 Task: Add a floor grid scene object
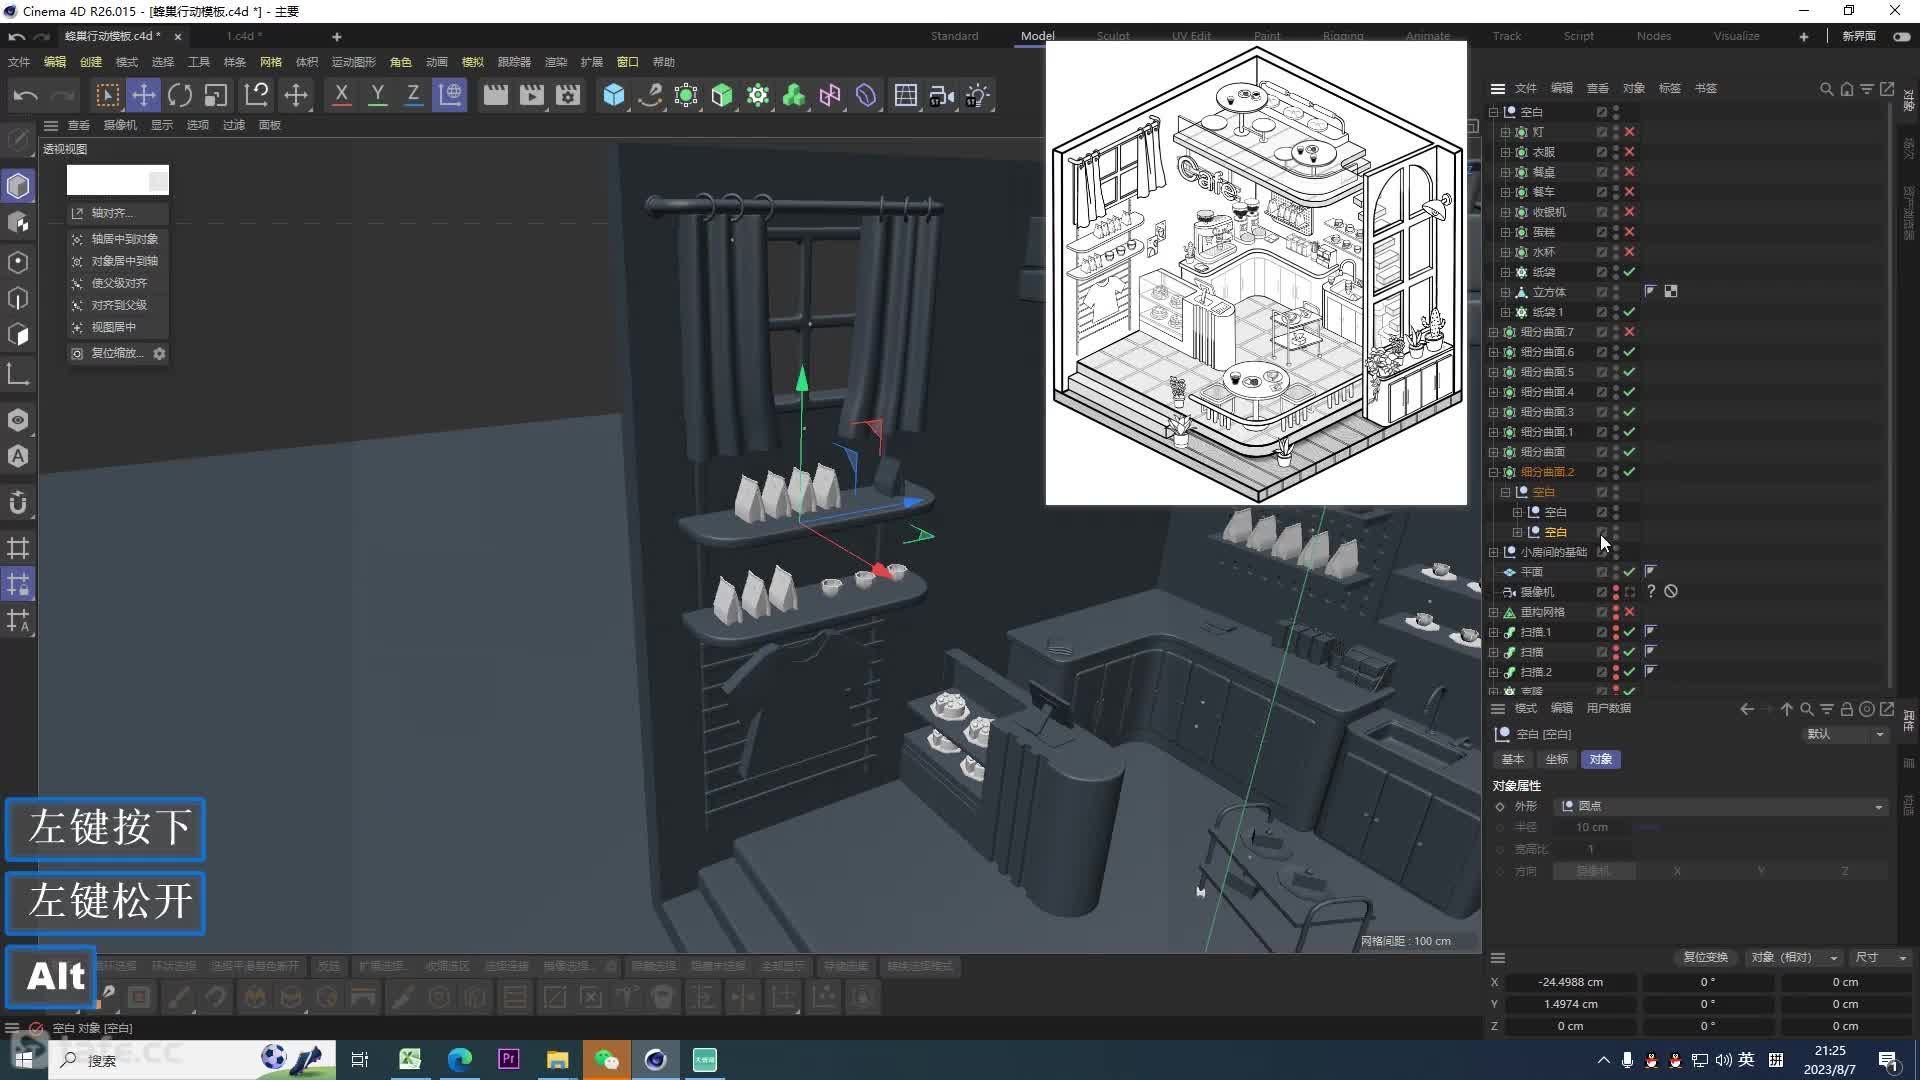click(906, 95)
